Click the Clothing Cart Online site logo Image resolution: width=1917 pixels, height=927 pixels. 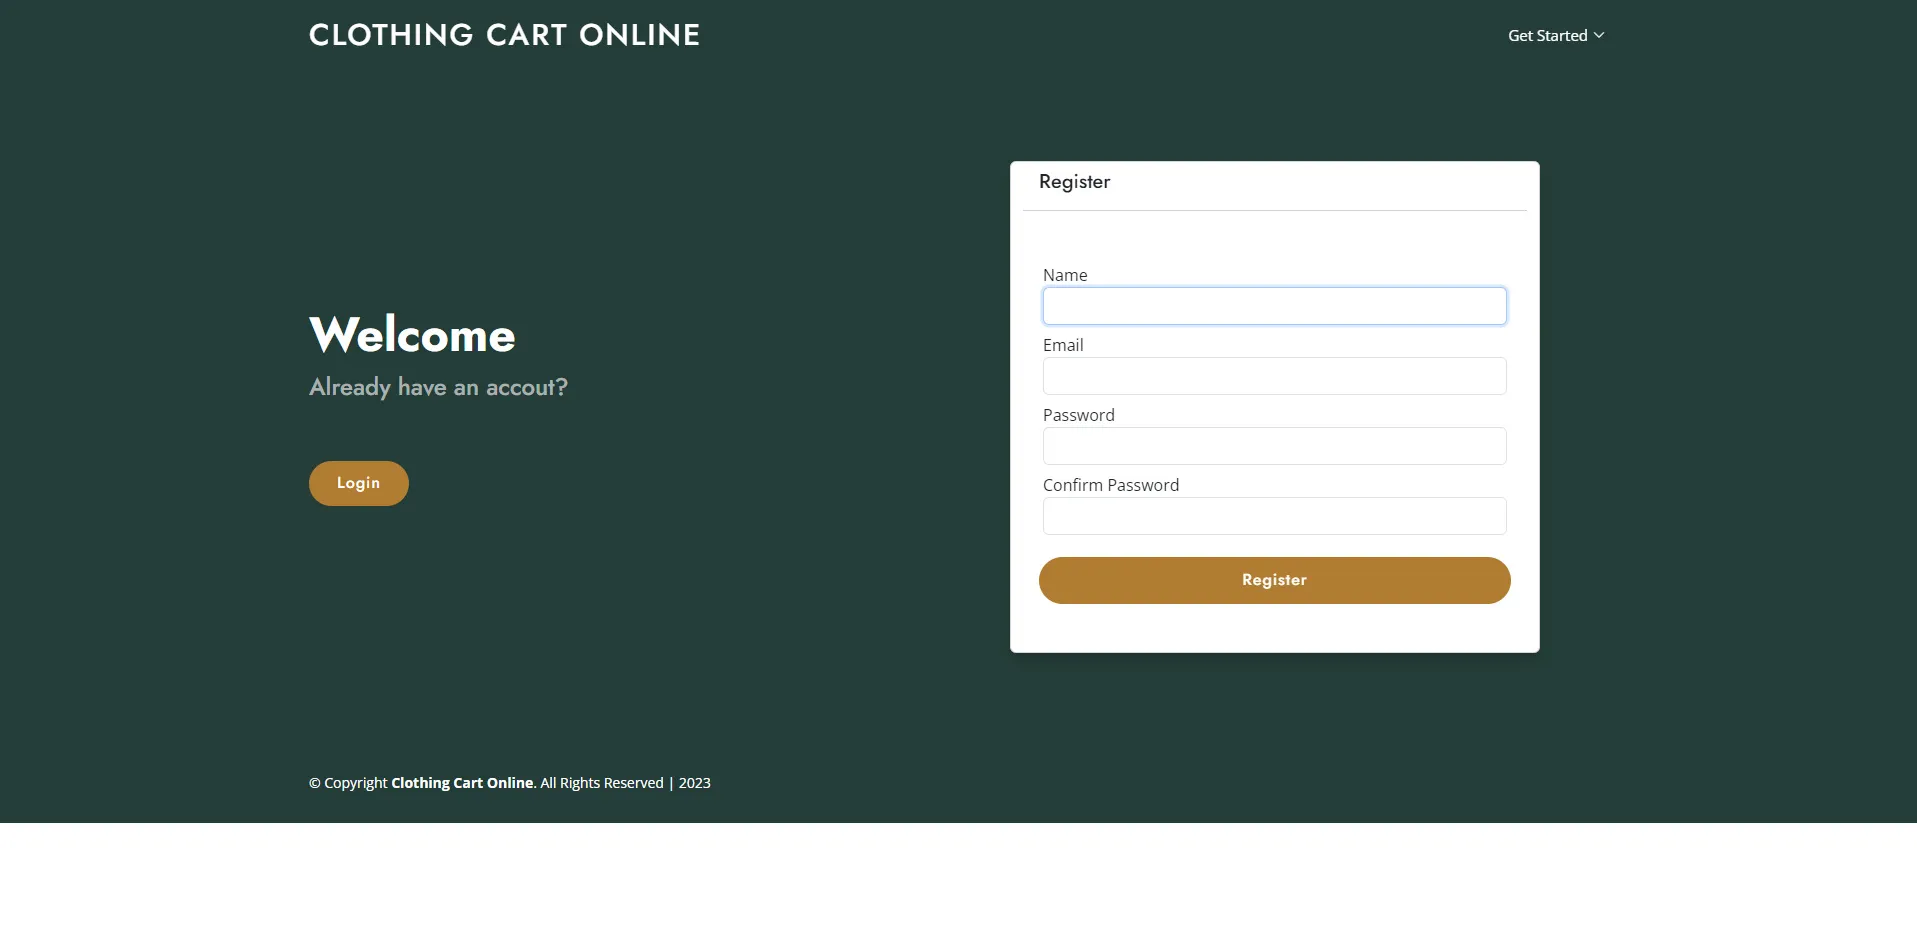click(x=504, y=35)
